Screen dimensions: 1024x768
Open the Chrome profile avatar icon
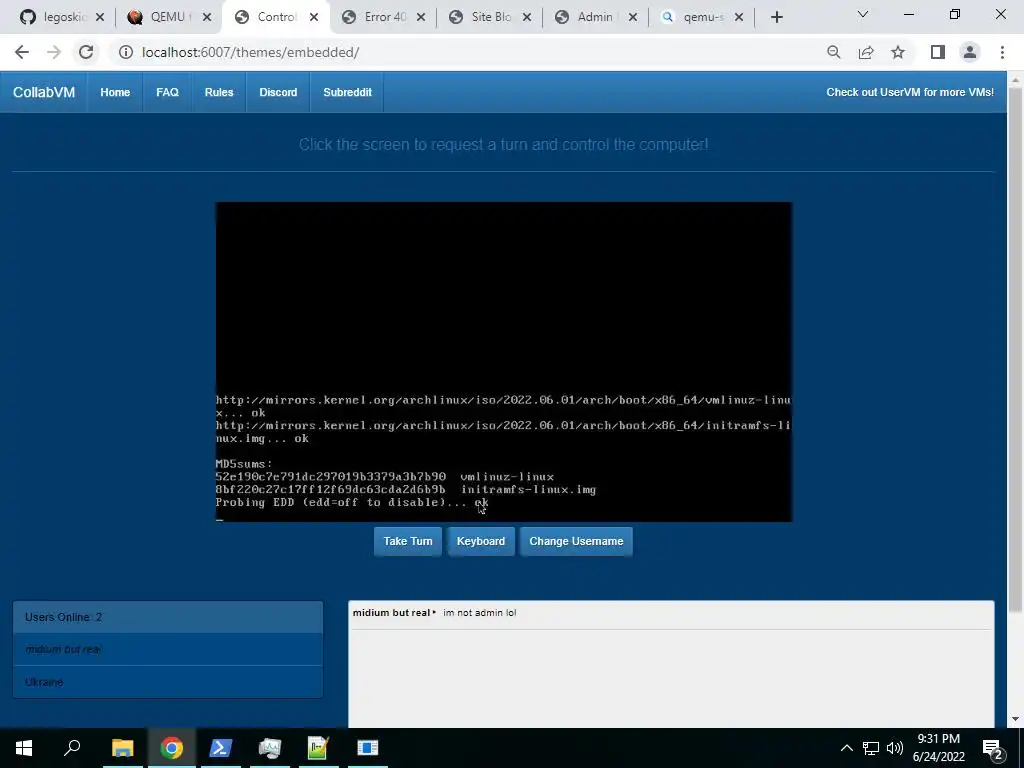tap(970, 52)
